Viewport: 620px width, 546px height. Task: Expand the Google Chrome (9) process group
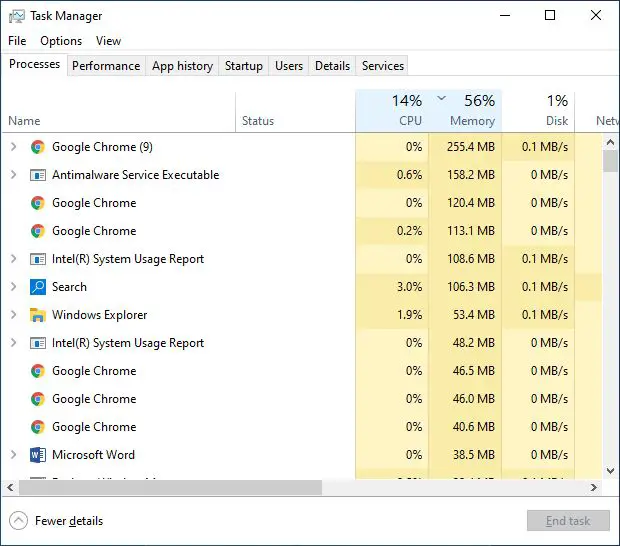pos(13,147)
